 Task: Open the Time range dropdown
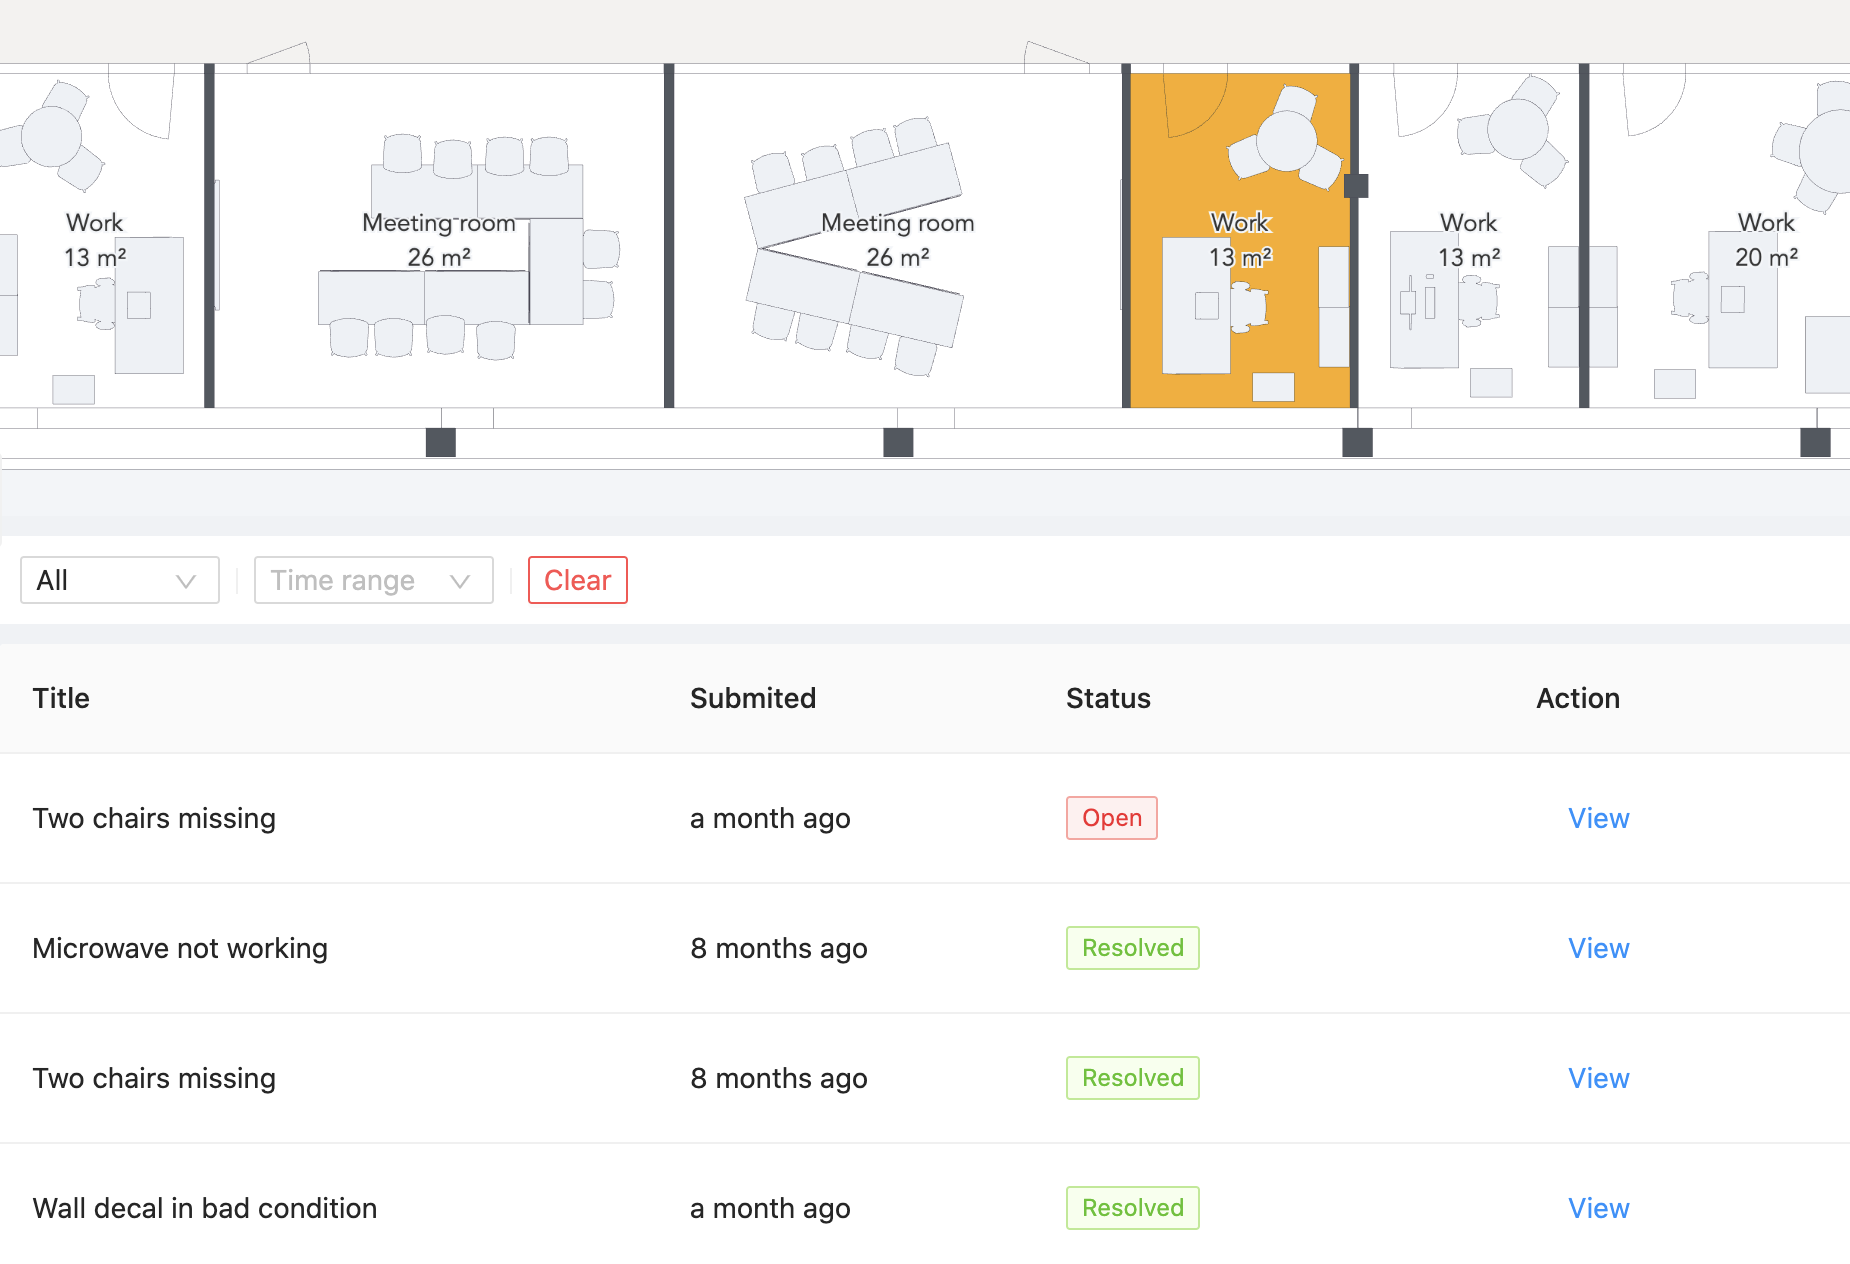pyautogui.click(x=374, y=580)
